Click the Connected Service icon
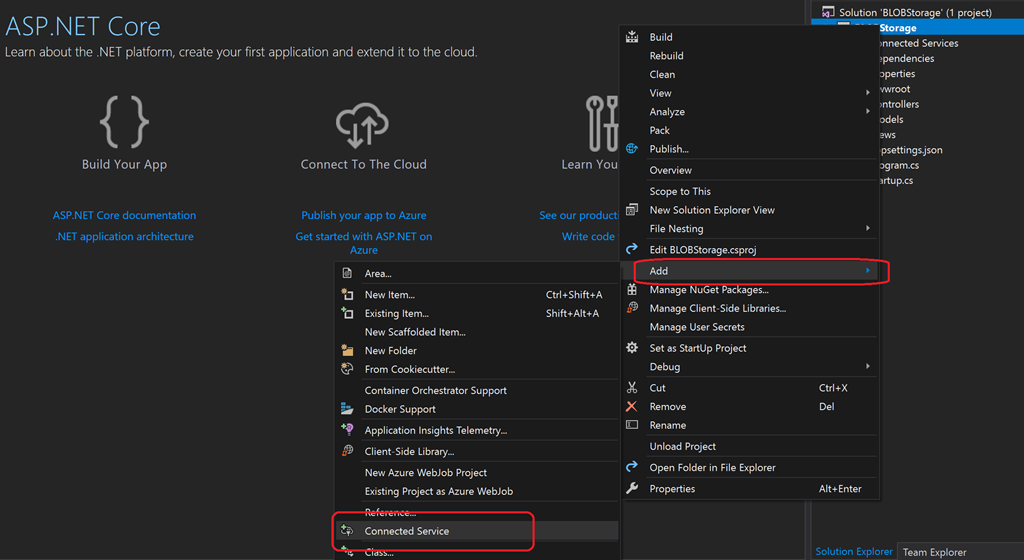Image resolution: width=1024 pixels, height=560 pixels. pos(347,531)
